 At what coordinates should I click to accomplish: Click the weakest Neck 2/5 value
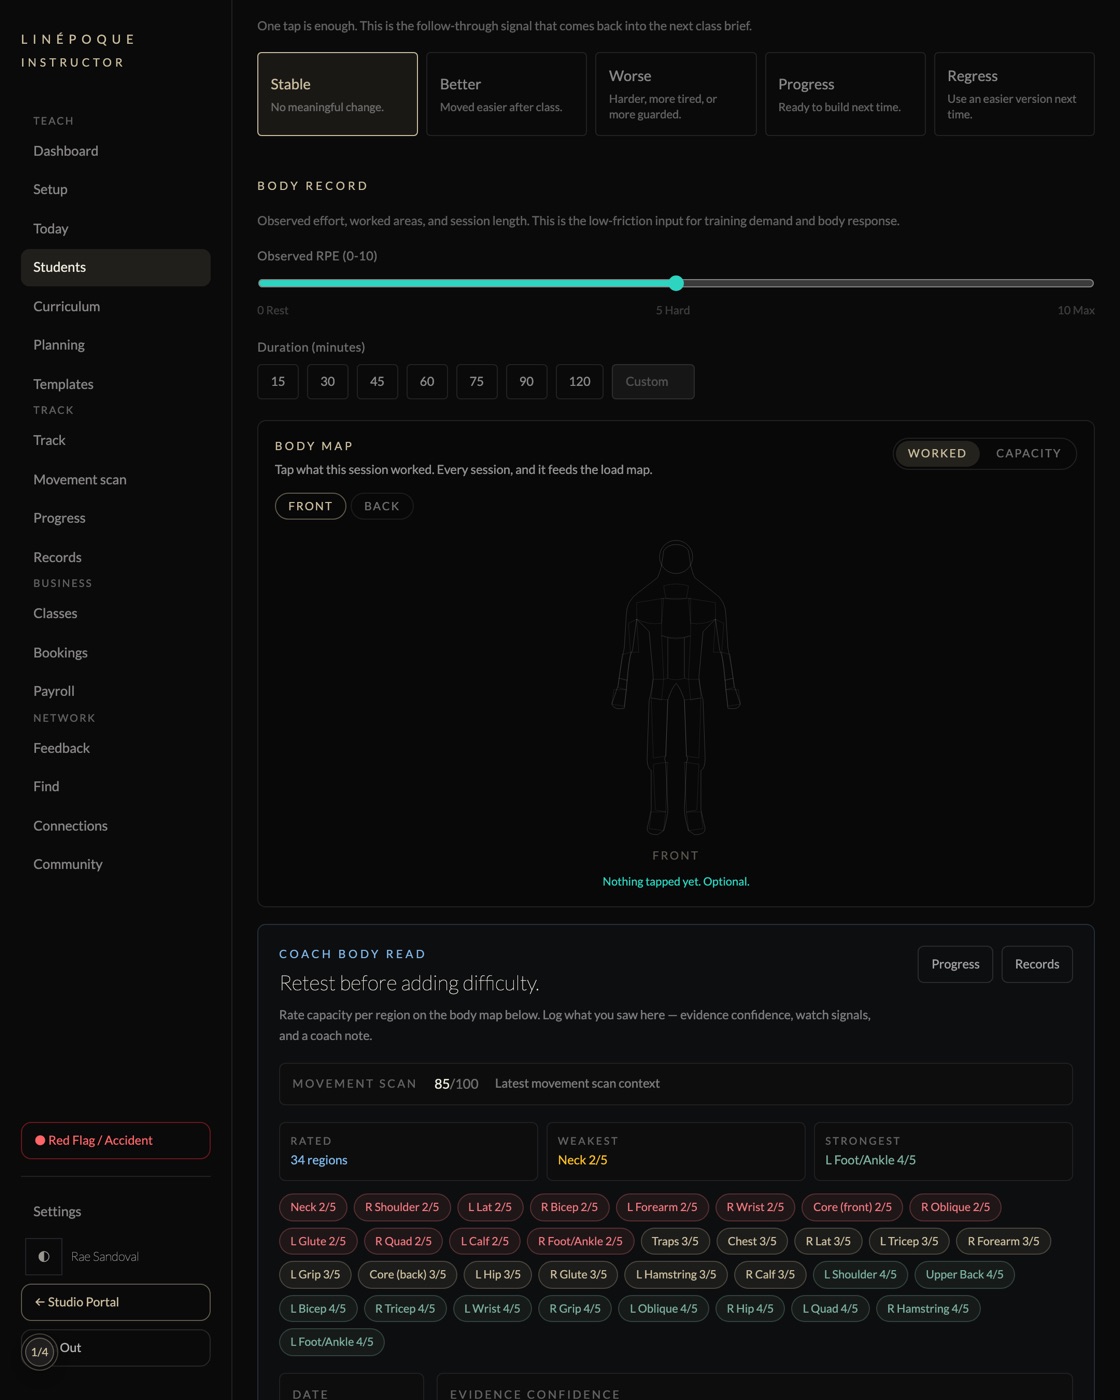coord(583,1160)
